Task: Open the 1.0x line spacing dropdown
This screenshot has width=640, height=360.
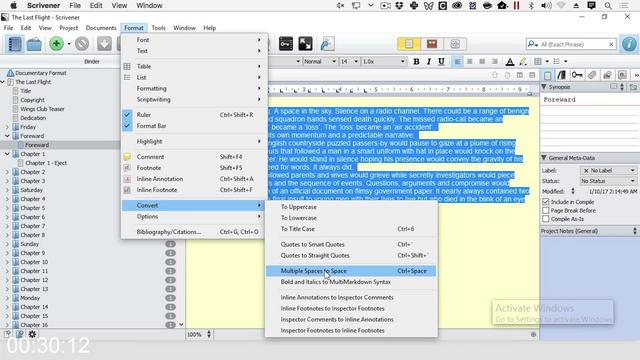Action: pos(384,62)
